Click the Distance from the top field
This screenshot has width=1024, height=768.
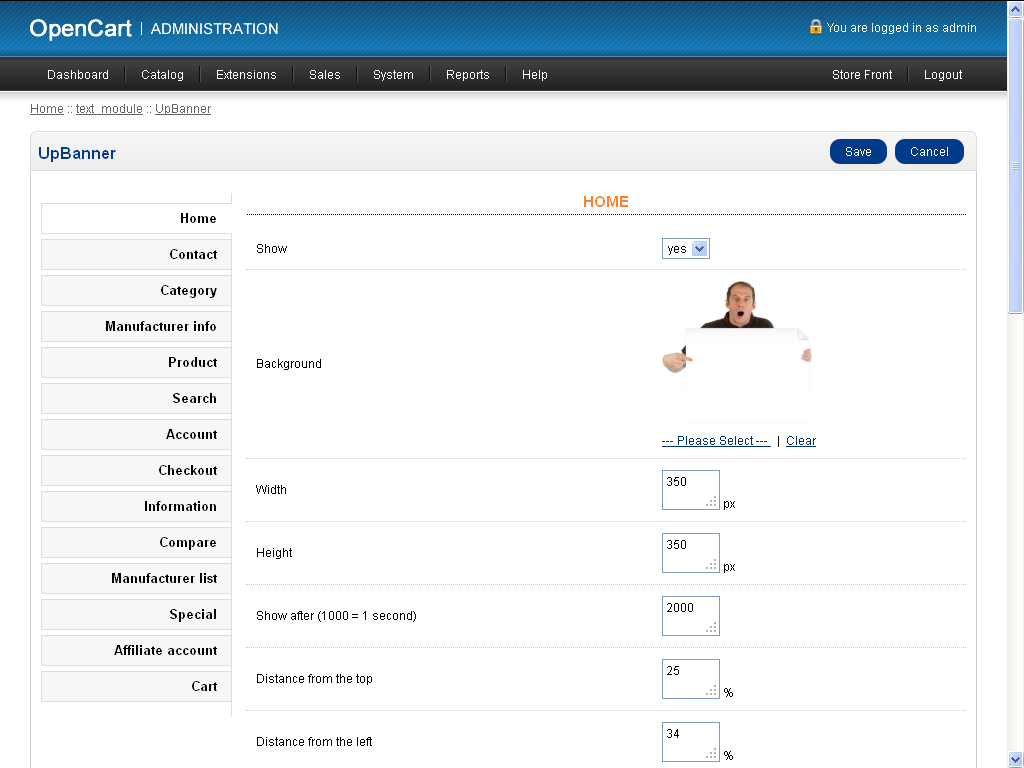691,679
